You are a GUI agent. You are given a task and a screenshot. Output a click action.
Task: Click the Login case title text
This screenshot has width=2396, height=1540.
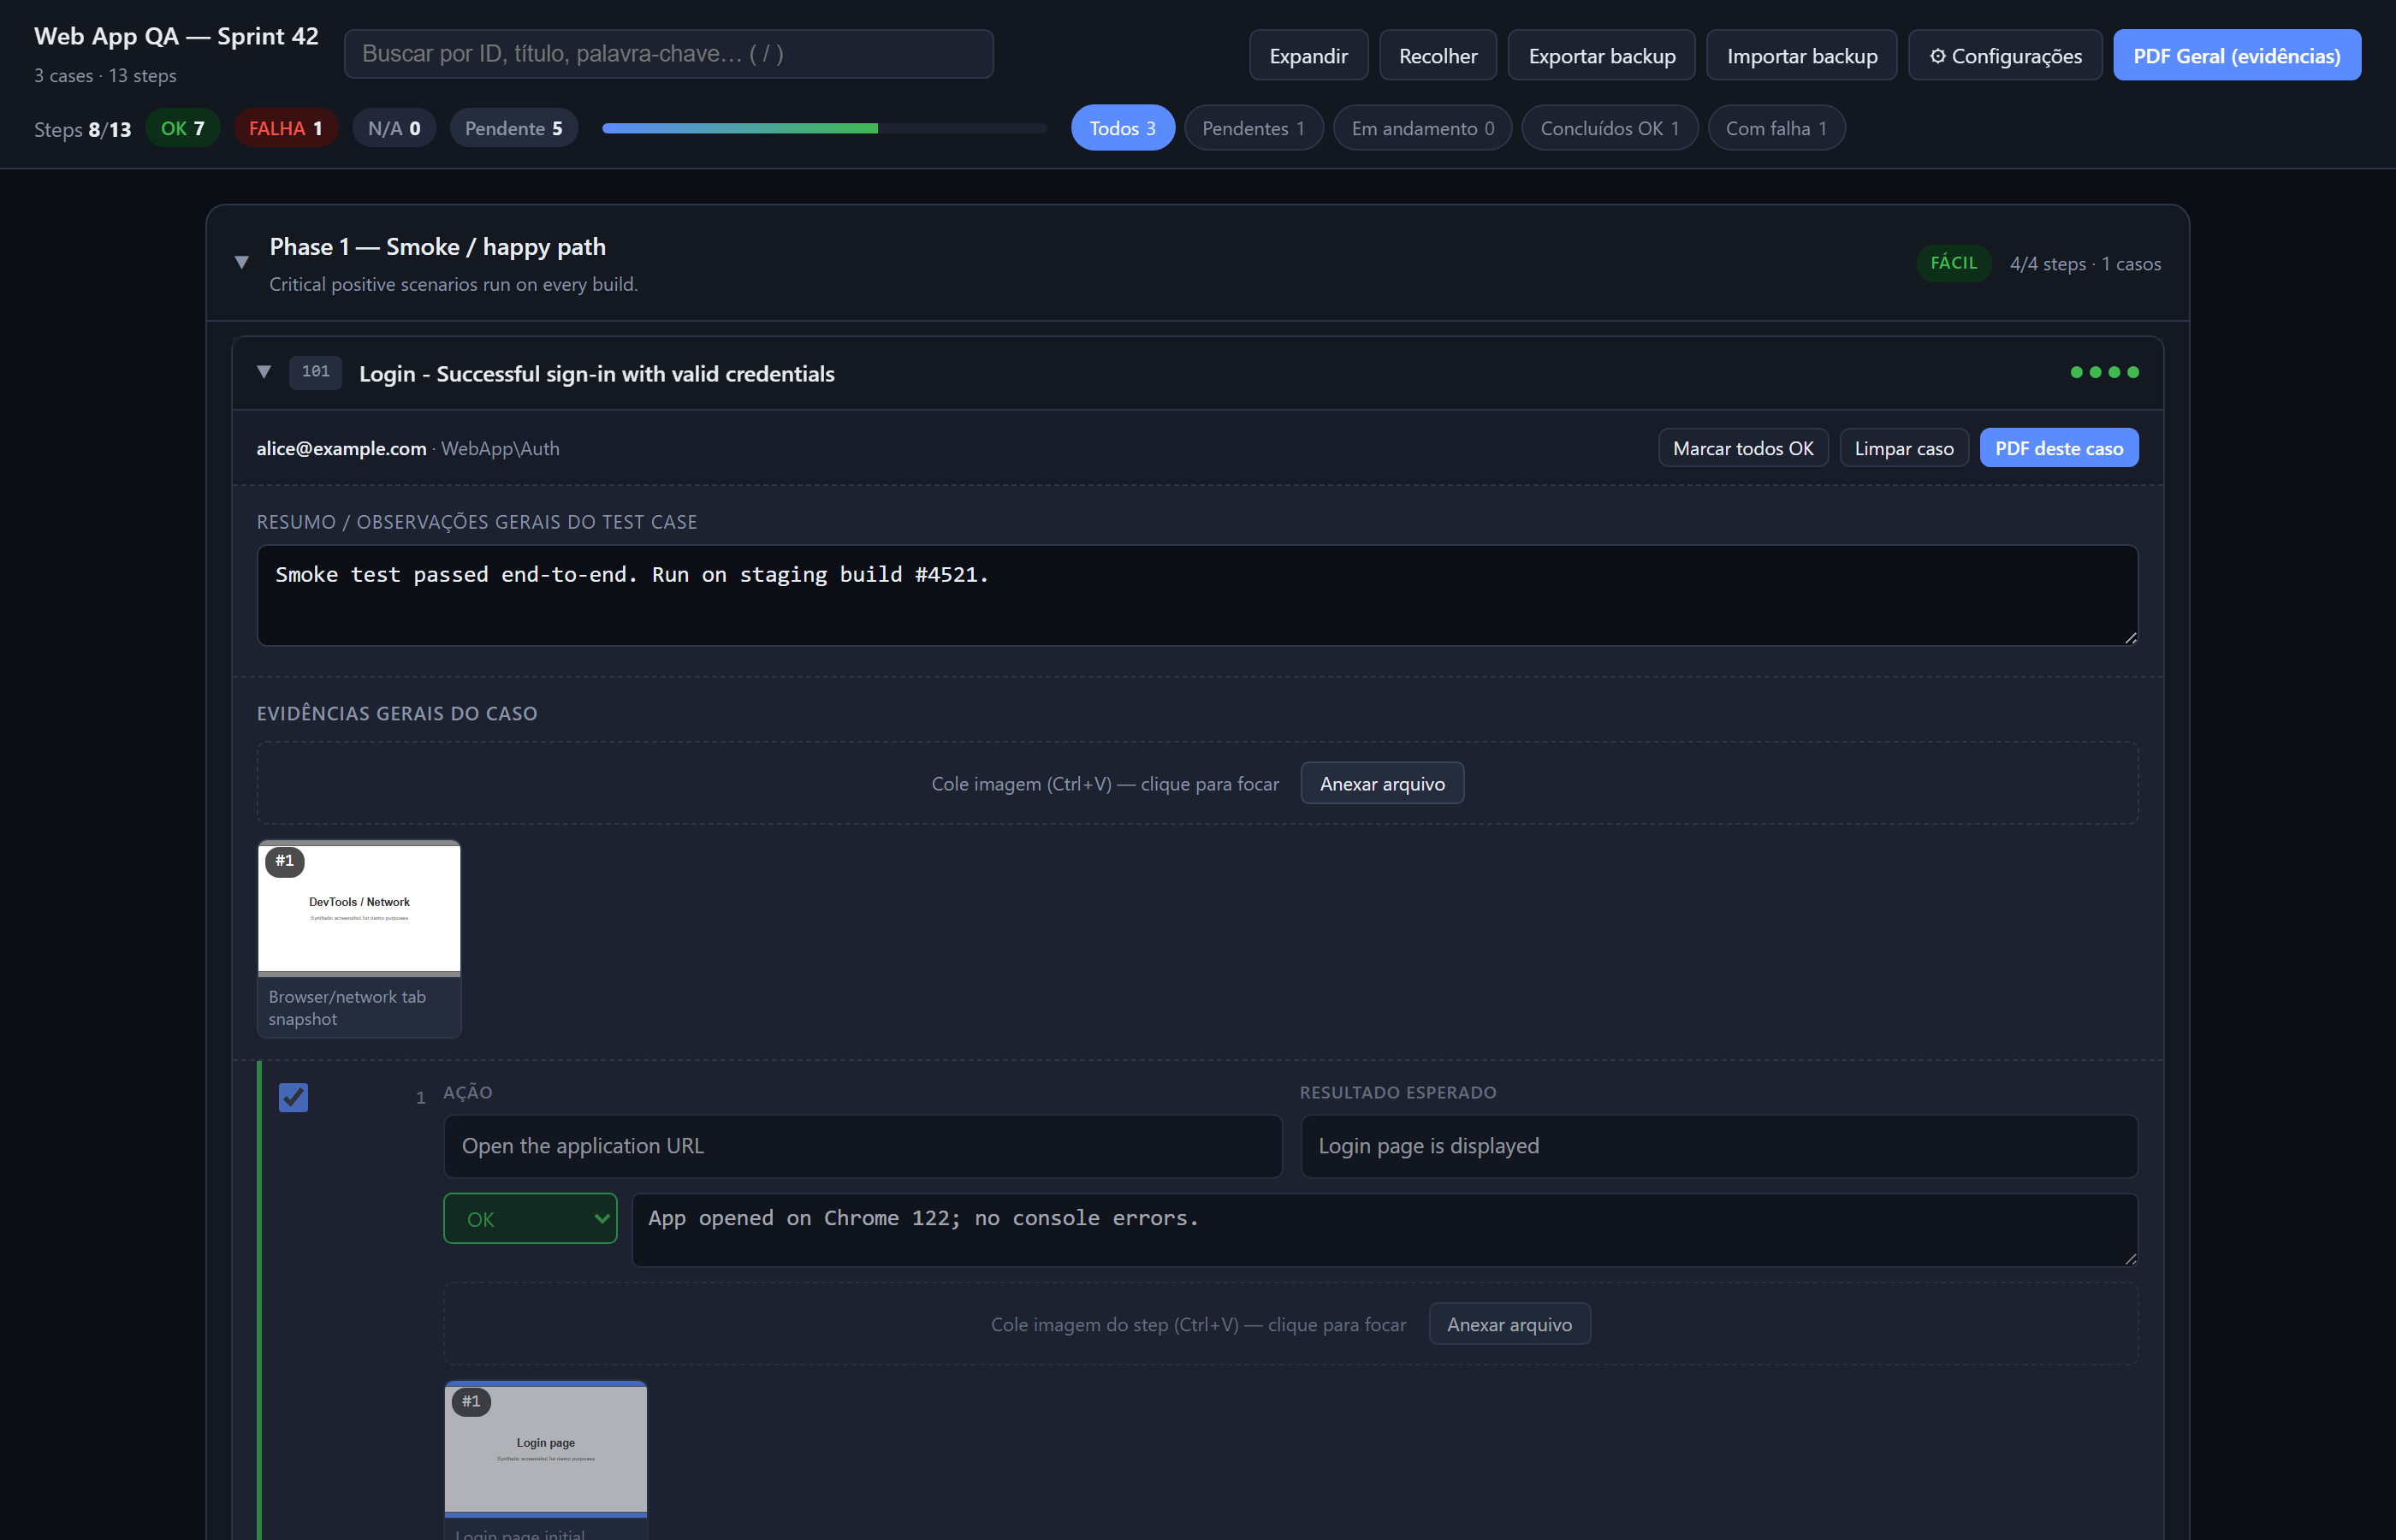(x=596, y=374)
